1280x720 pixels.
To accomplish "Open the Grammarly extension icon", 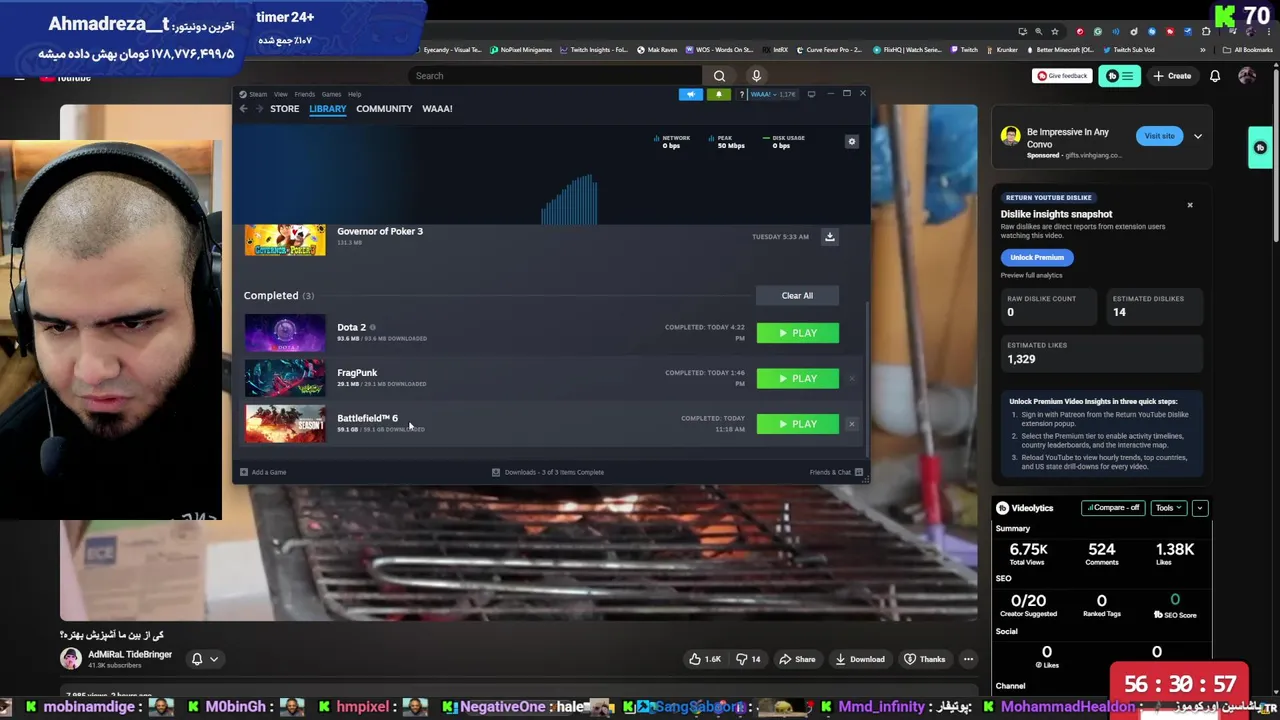I will coord(1098,31).
